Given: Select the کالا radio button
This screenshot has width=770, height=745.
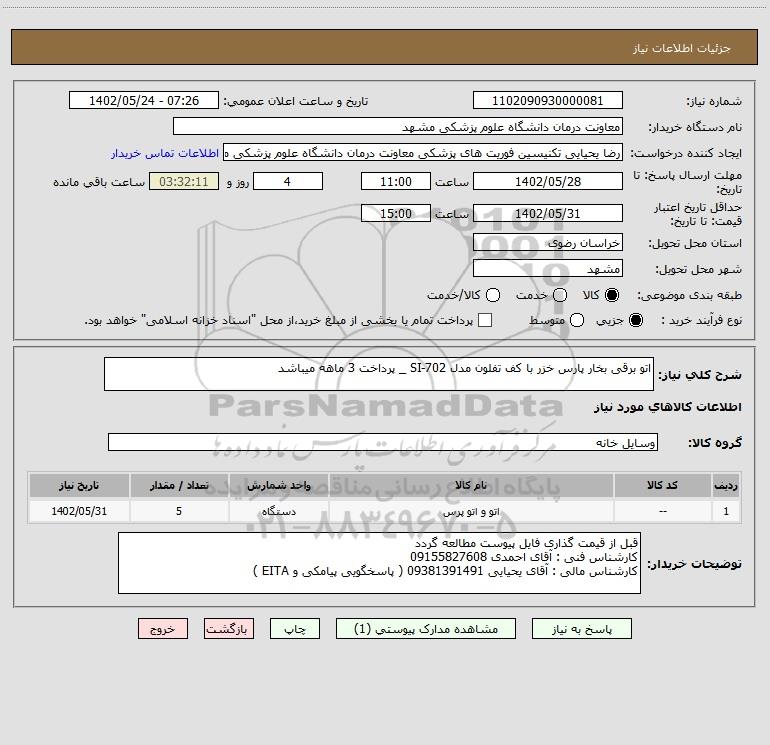Looking at the screenshot, I should tap(612, 295).
